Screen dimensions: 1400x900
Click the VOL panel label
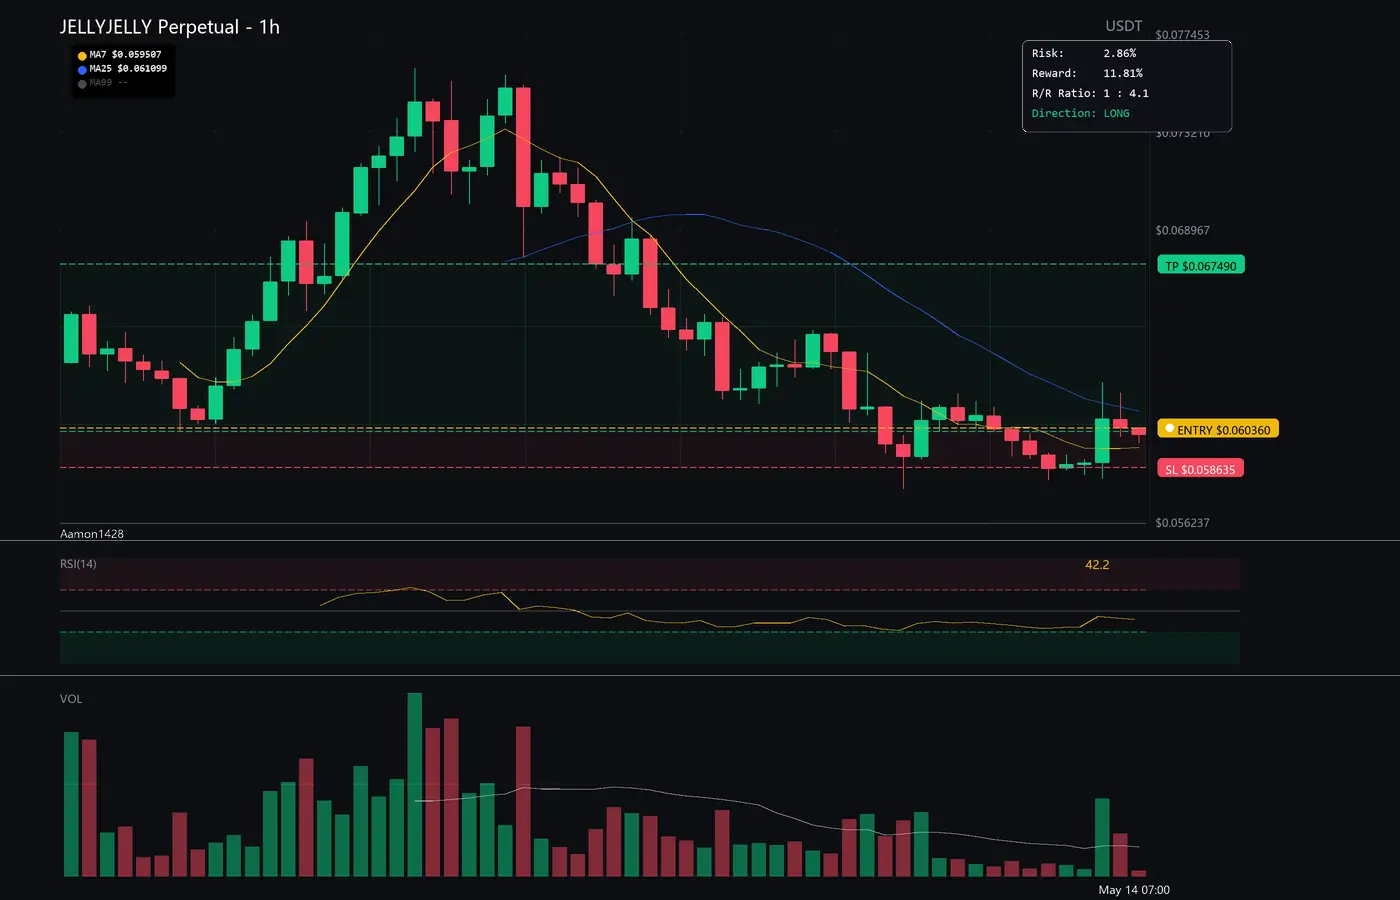(x=71, y=699)
